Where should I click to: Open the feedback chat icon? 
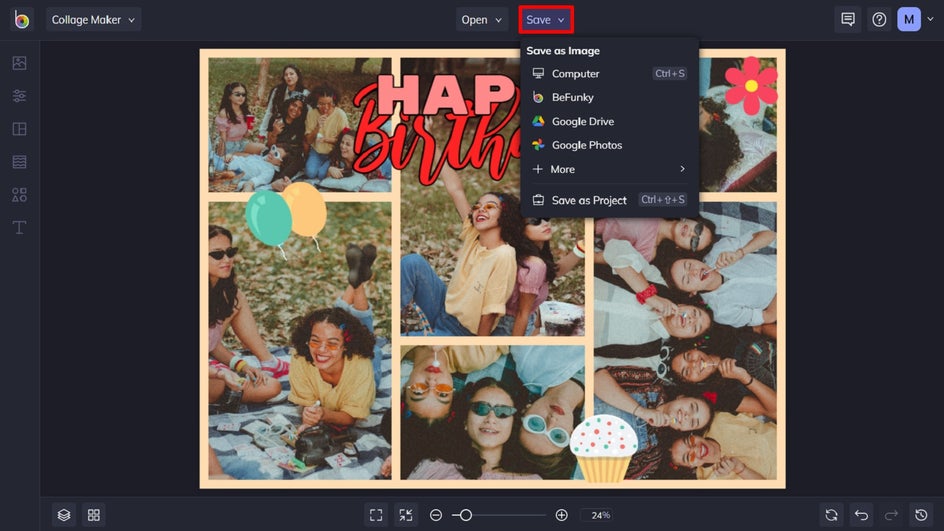point(848,19)
